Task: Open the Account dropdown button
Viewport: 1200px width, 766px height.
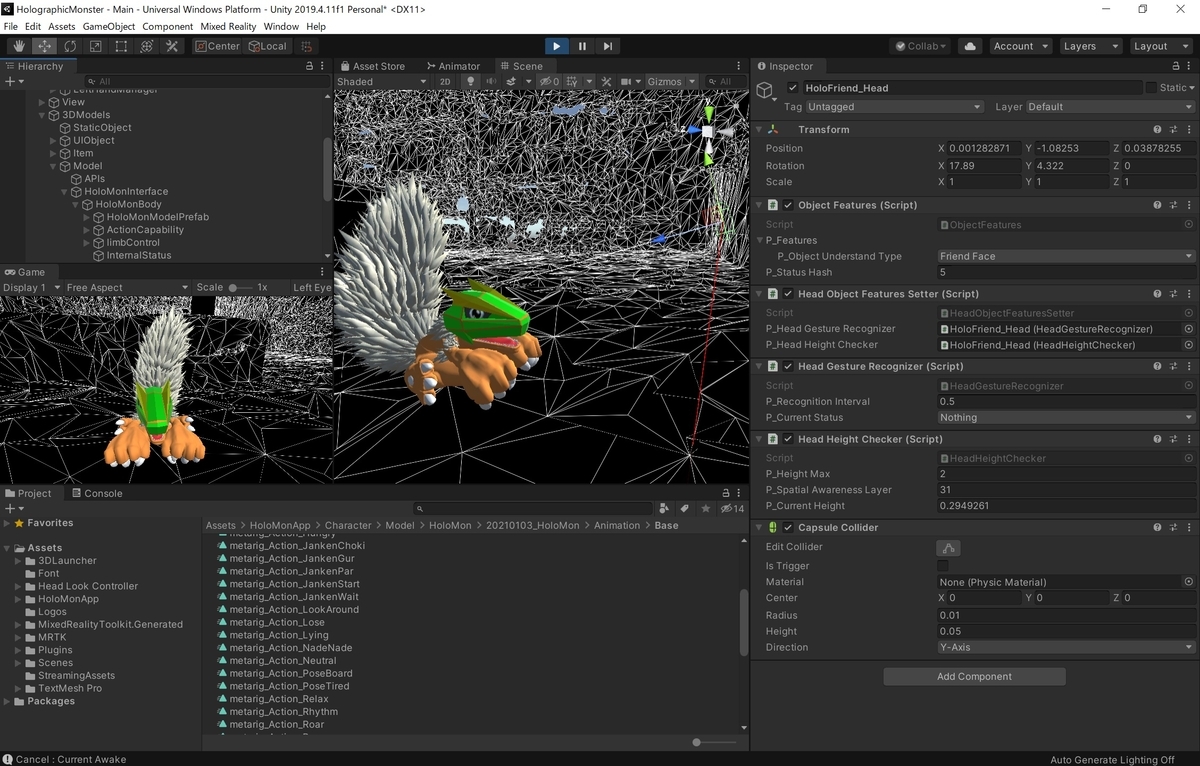Action: tap(1020, 46)
